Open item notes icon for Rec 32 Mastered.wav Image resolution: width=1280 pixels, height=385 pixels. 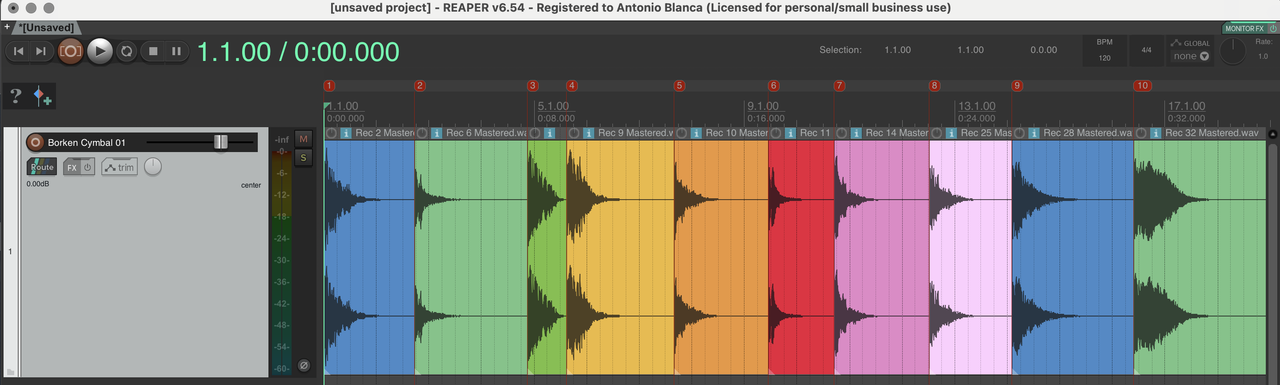(1156, 133)
